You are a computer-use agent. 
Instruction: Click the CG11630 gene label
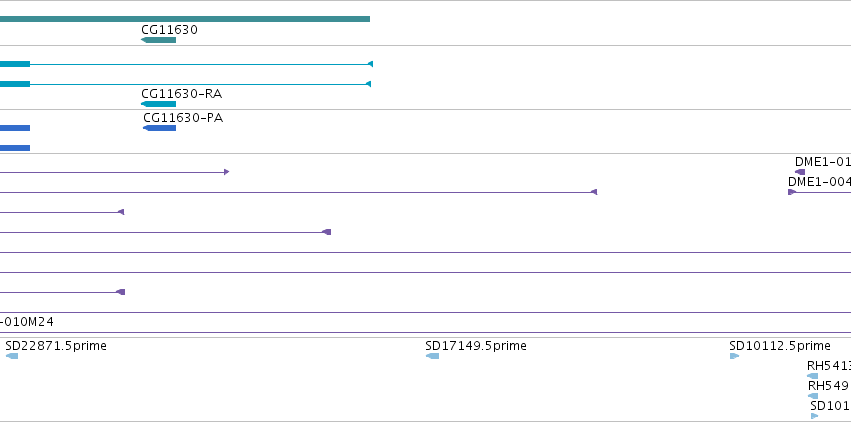(169, 30)
